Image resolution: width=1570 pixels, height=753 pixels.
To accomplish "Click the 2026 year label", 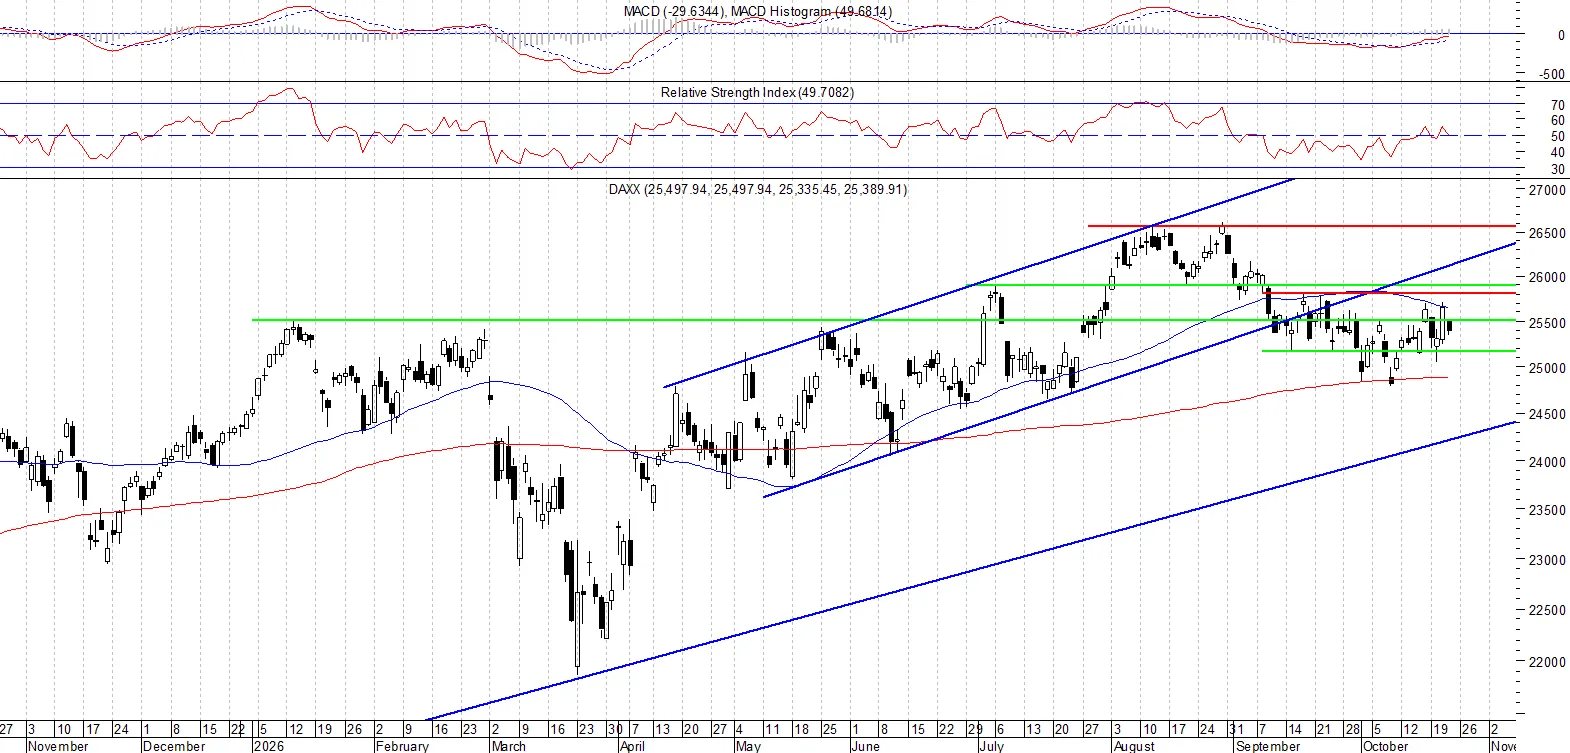I will (269, 746).
